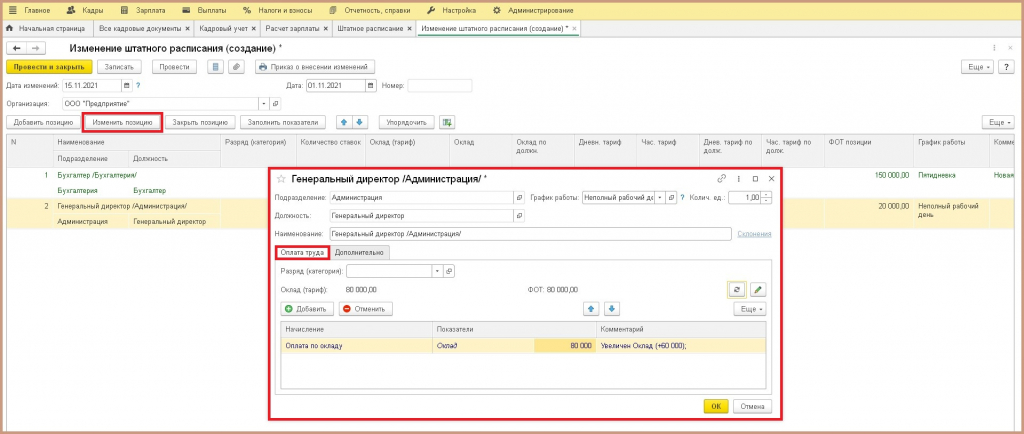
Task: Open the Зарплата menu section
Action: tap(143, 10)
